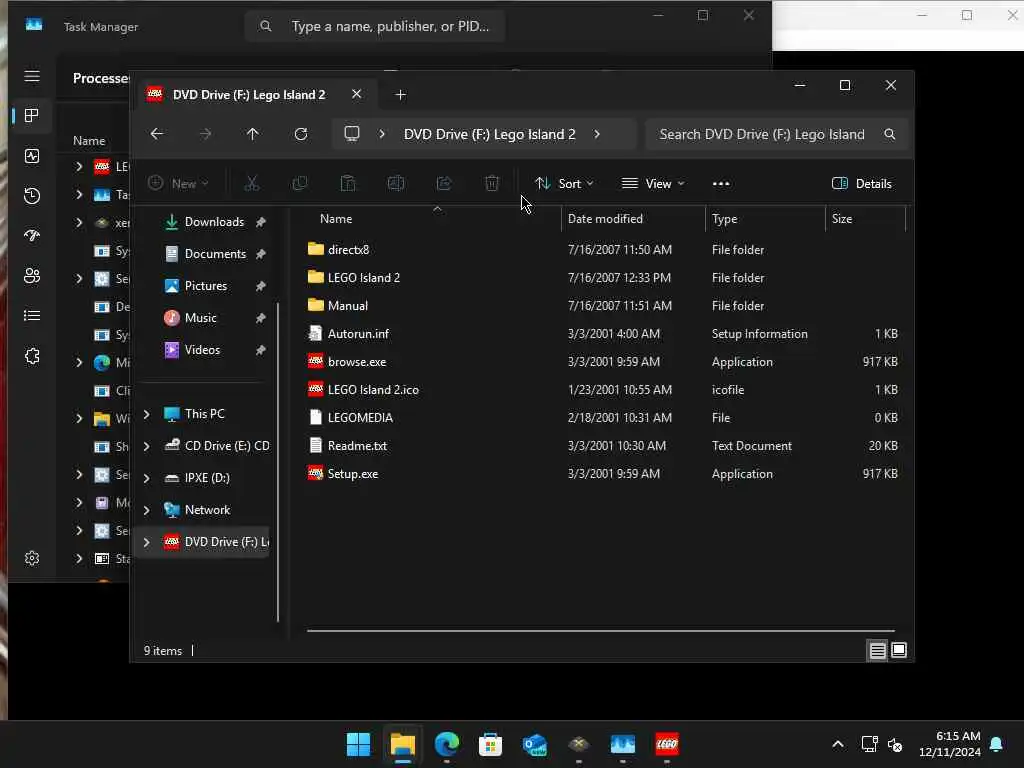Open Task Manager App history icon
The width and height of the screenshot is (1024, 768).
coord(32,196)
